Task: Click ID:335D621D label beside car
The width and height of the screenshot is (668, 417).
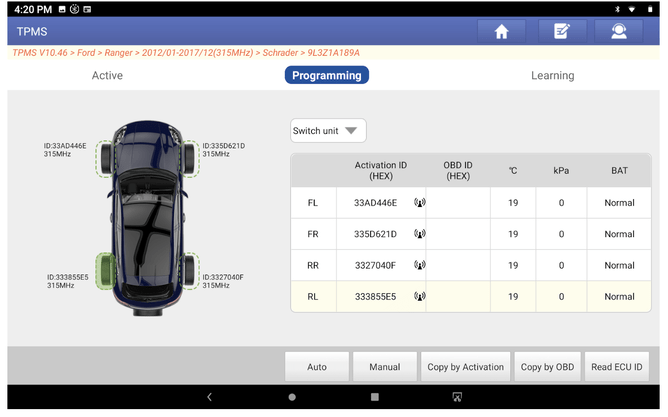Action: coord(224,146)
